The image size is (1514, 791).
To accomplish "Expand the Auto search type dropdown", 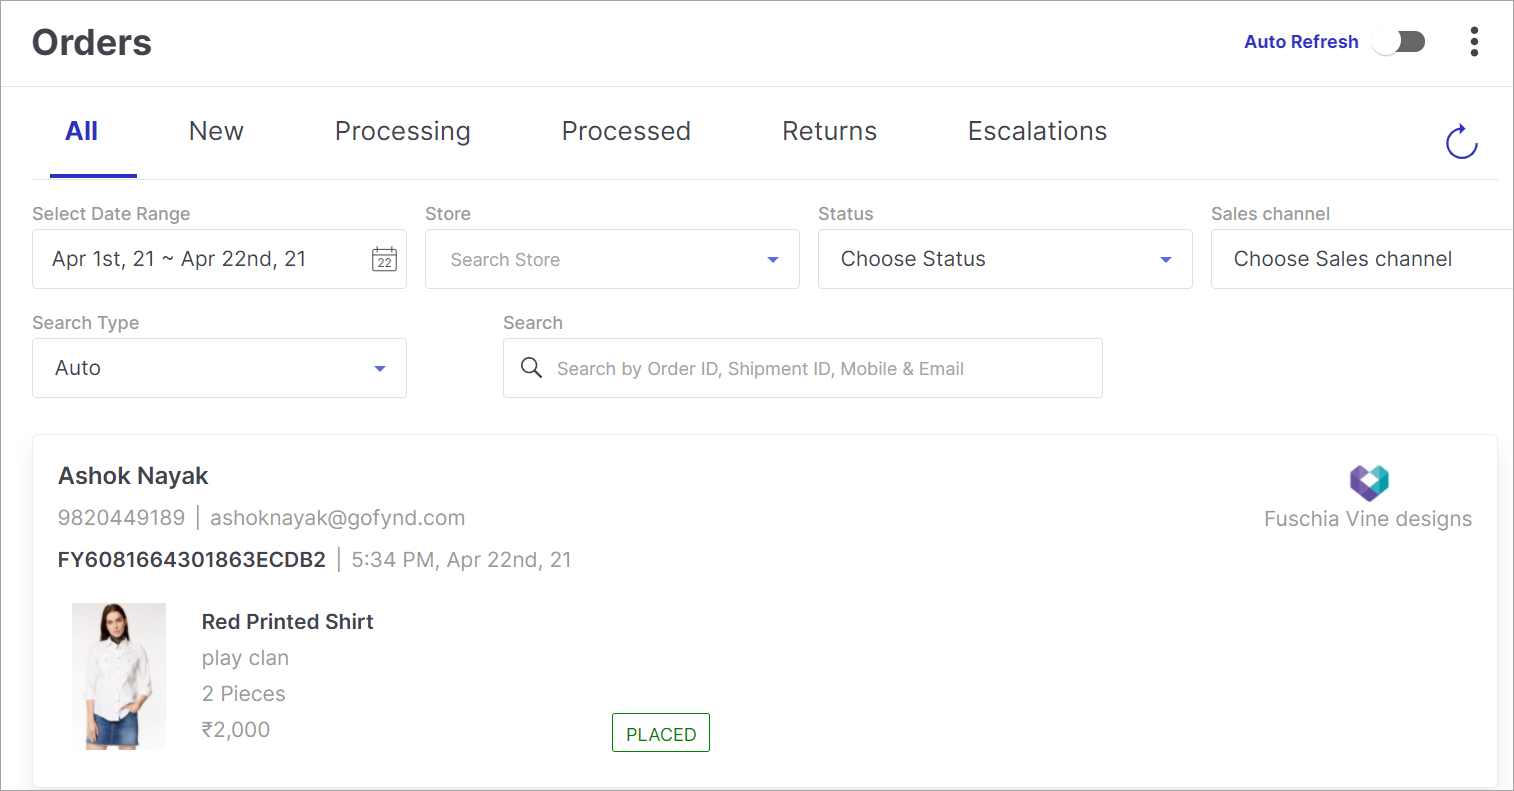I will pyautogui.click(x=219, y=368).
